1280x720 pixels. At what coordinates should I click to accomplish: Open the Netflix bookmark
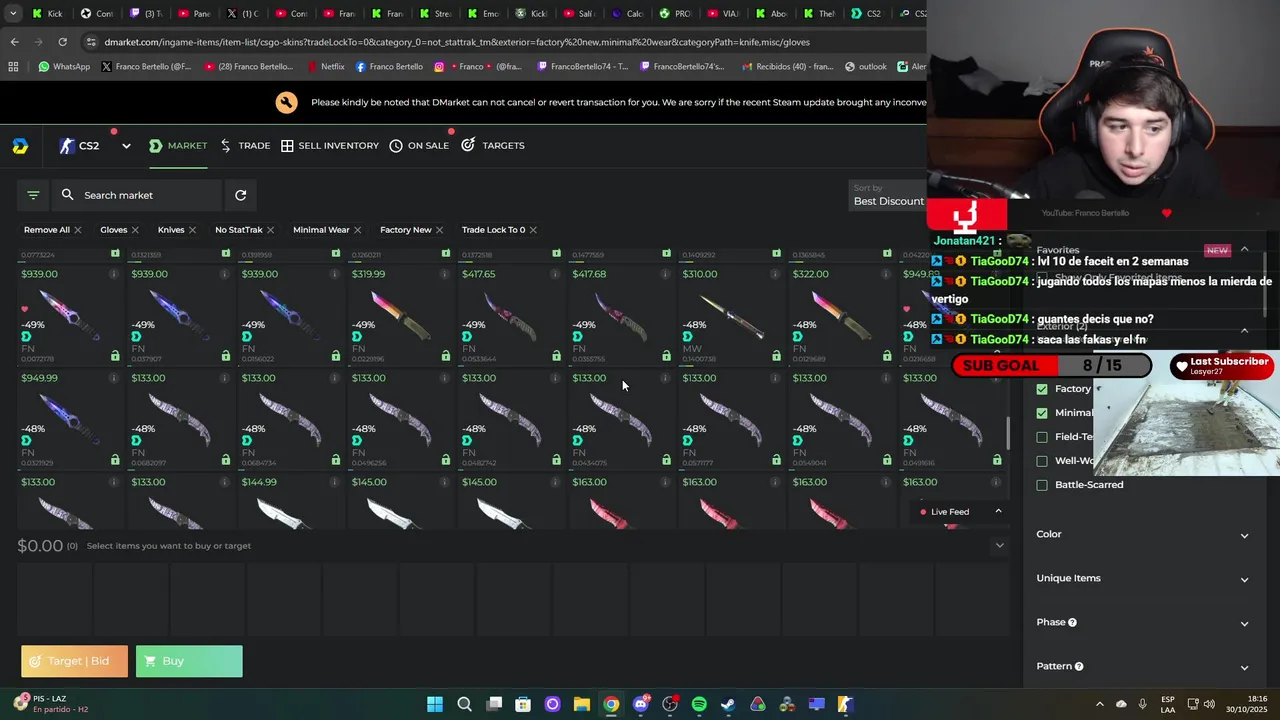[x=325, y=67]
